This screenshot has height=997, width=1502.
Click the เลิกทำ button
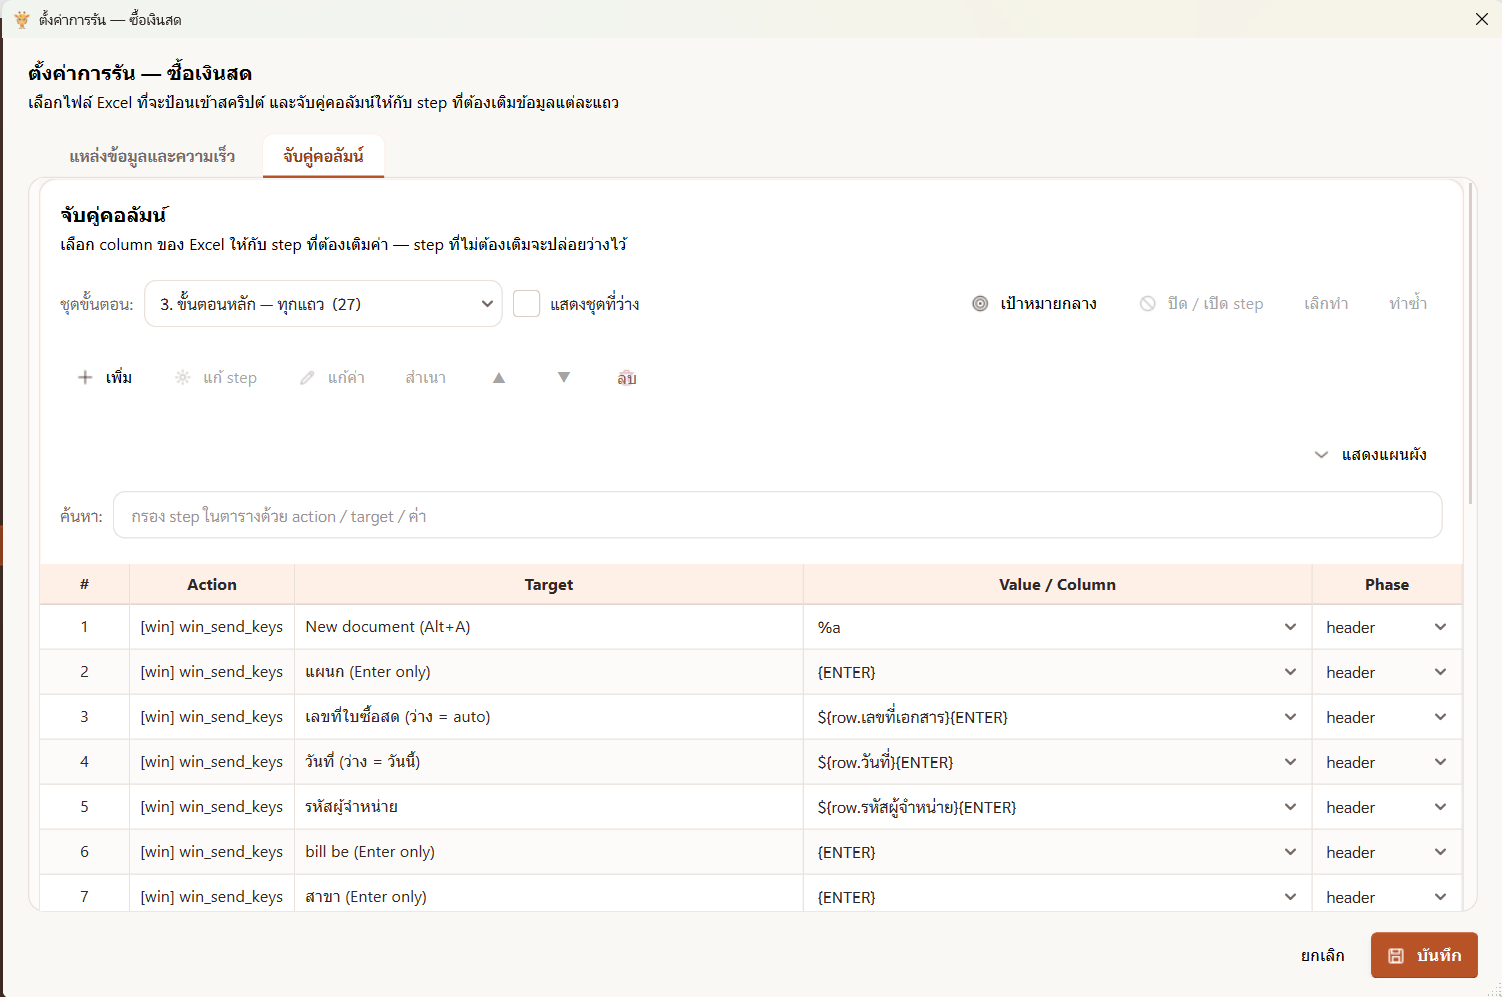click(1325, 303)
